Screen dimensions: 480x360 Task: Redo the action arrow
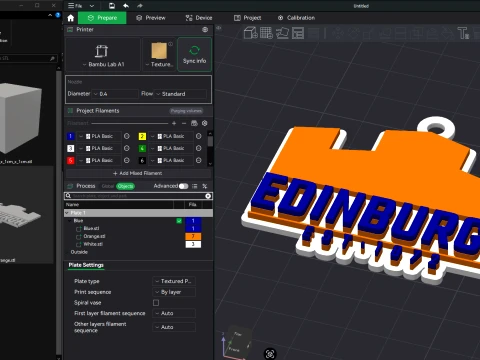[x=140, y=6]
